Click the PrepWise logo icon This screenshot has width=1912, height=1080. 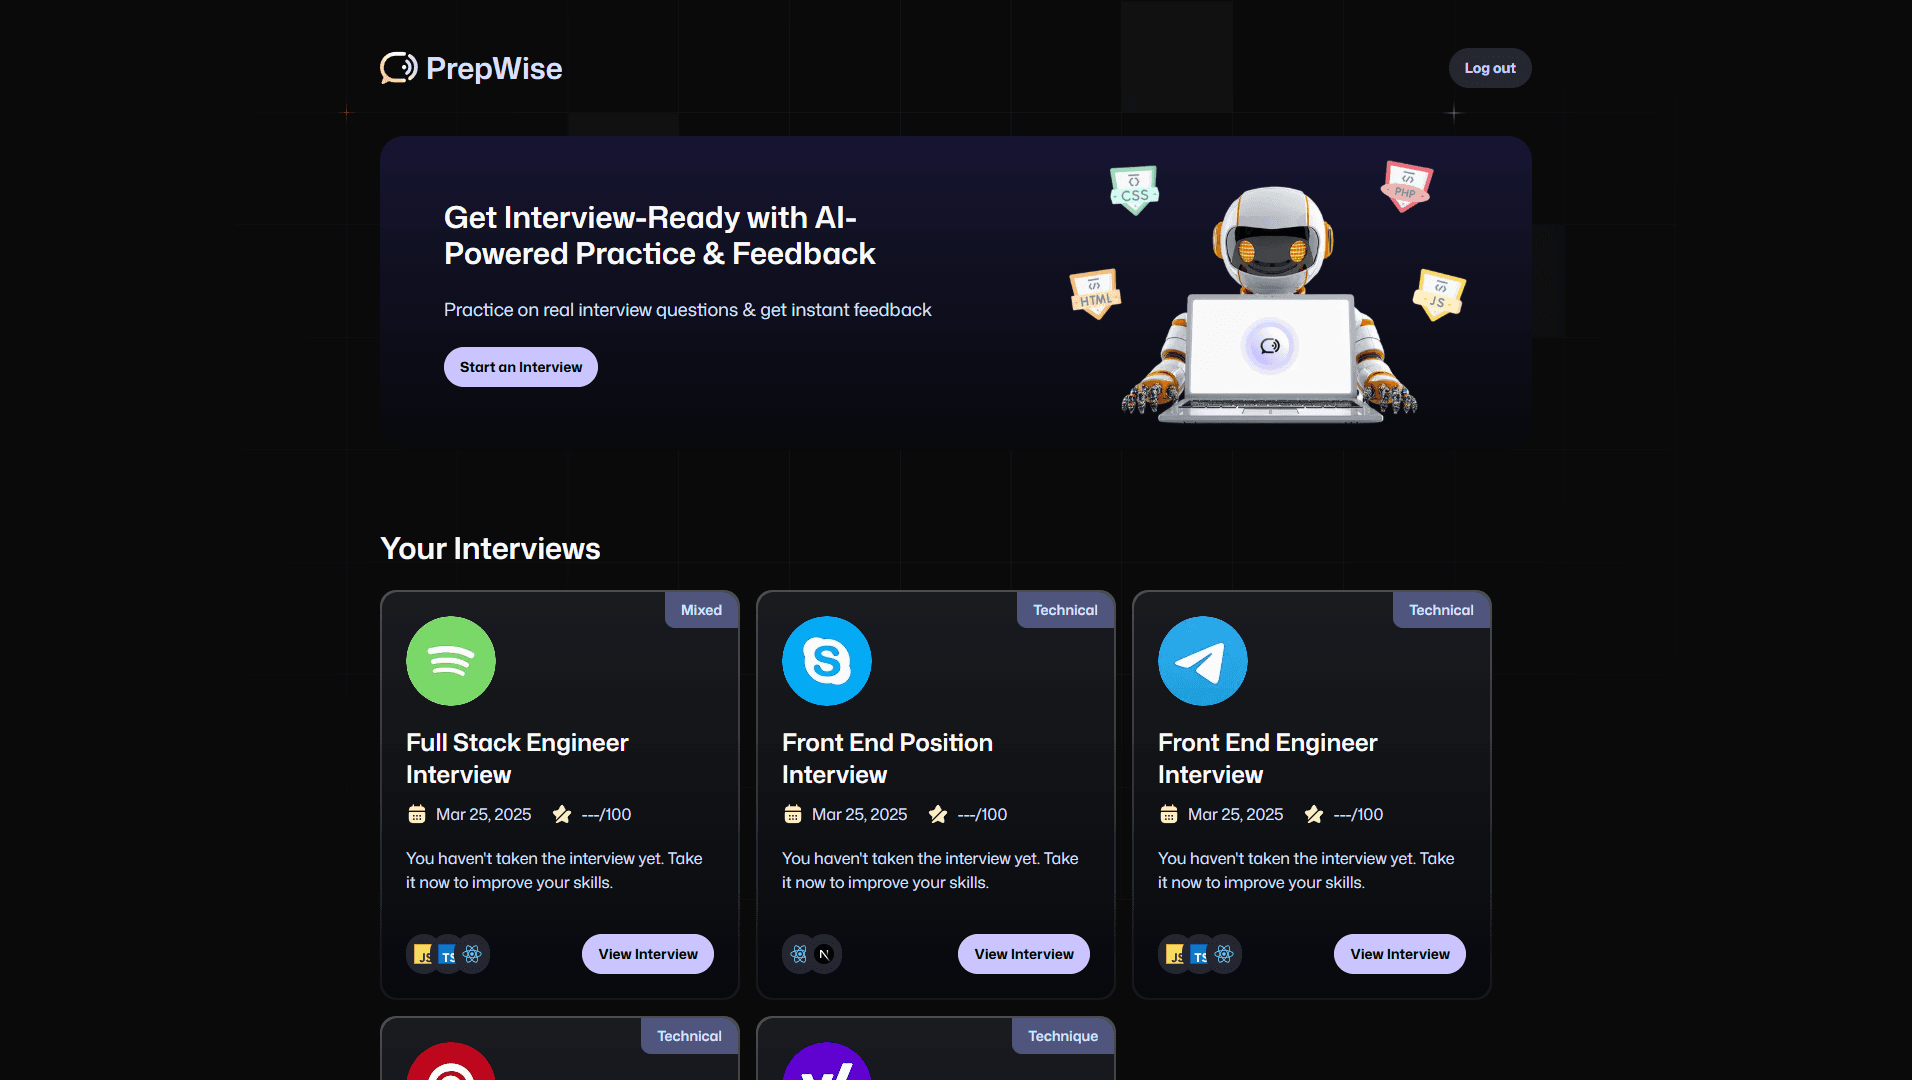click(x=396, y=68)
